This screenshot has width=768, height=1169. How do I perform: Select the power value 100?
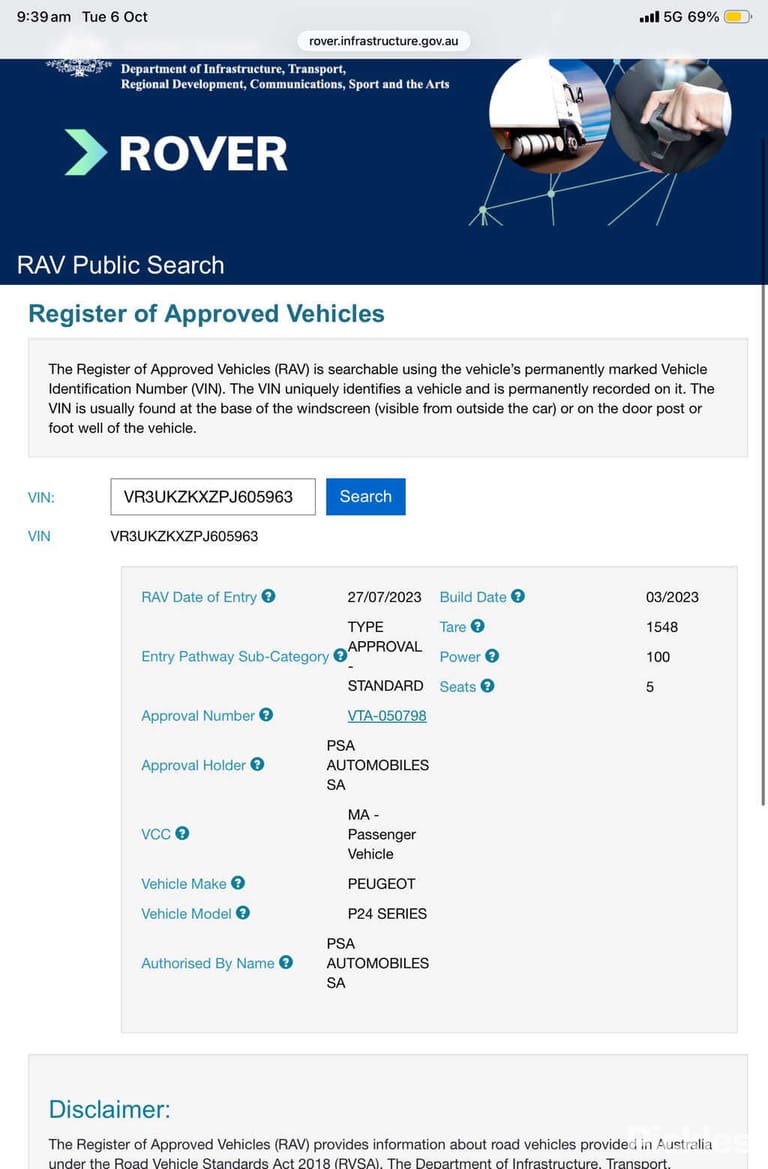coord(658,657)
